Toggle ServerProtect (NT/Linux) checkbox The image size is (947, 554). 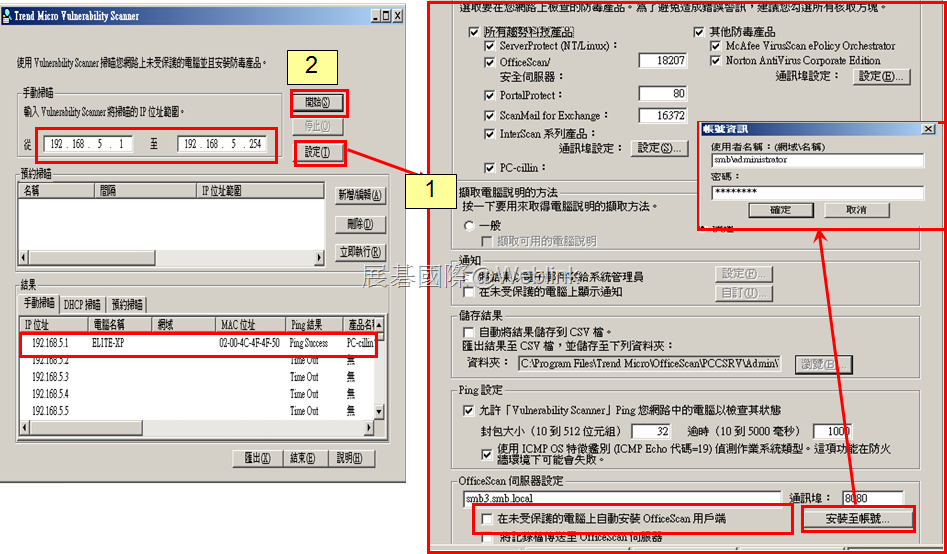click(x=490, y=46)
